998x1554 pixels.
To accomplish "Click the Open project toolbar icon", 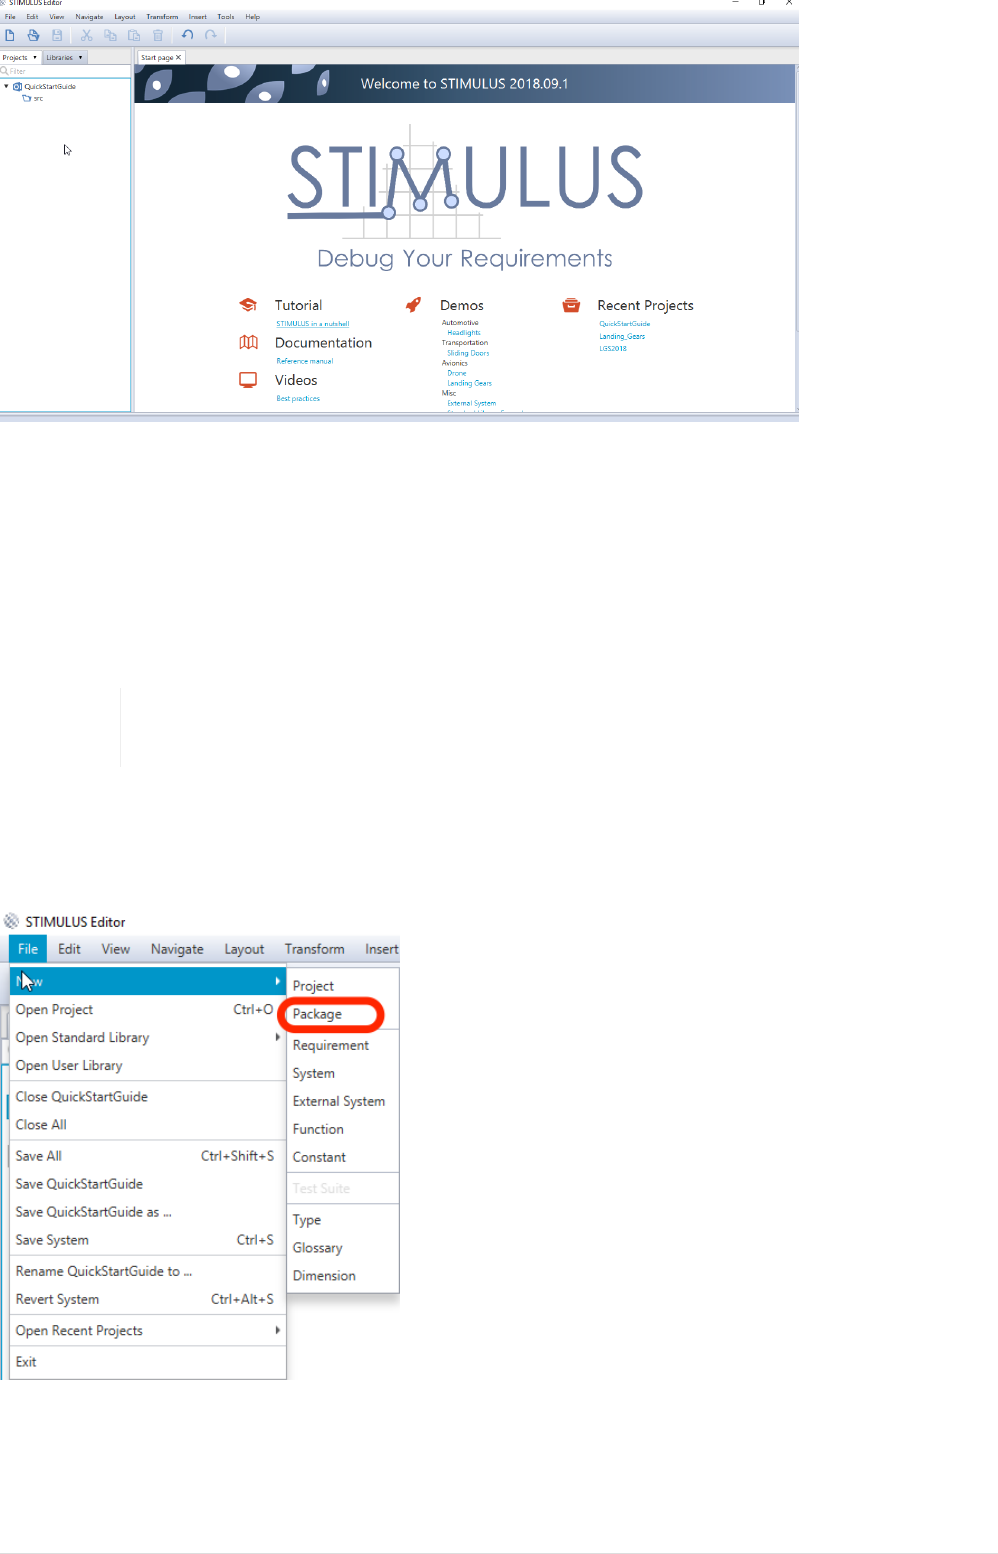I will click(x=33, y=35).
